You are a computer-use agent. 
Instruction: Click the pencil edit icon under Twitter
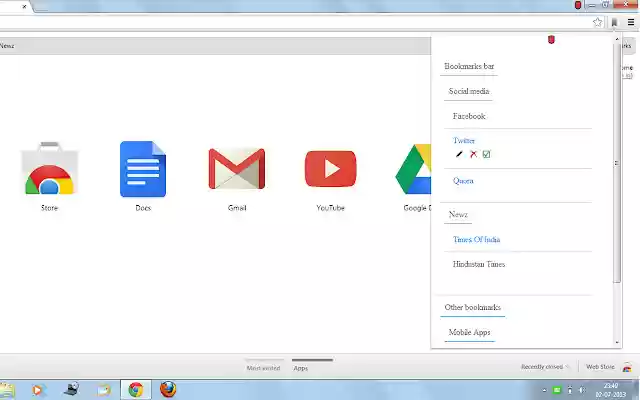(x=459, y=154)
